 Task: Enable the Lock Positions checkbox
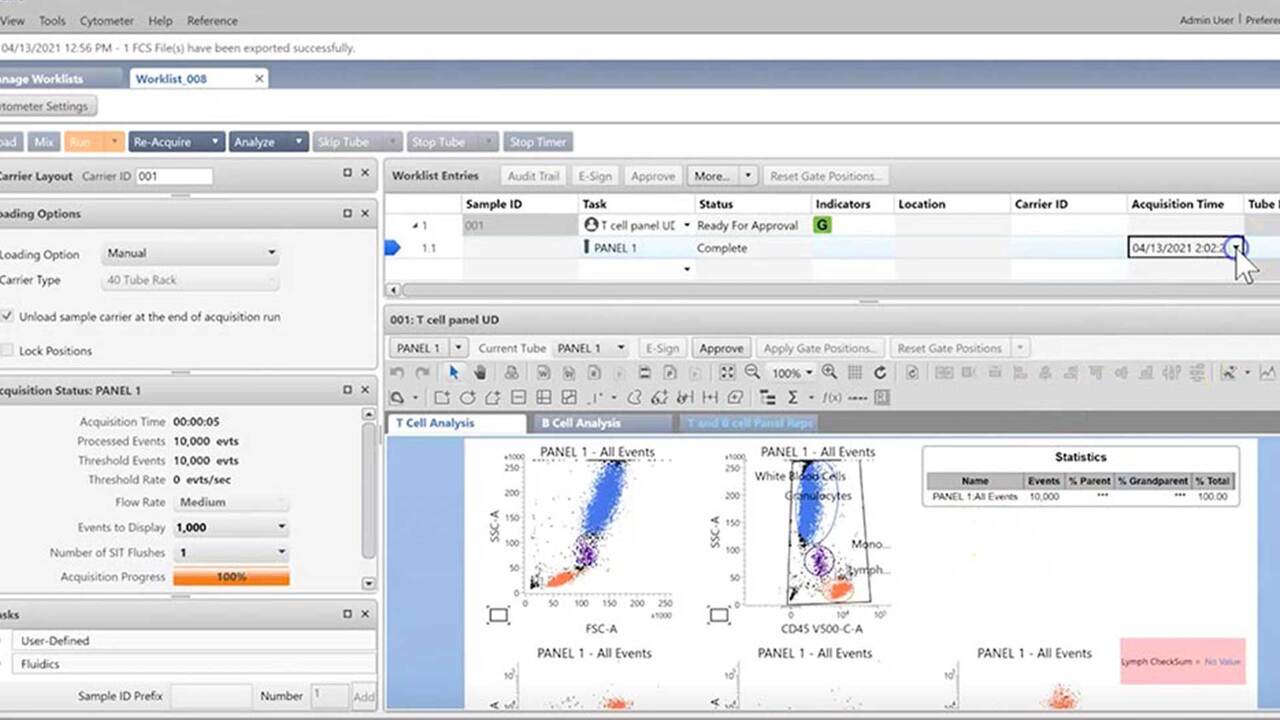coord(8,351)
